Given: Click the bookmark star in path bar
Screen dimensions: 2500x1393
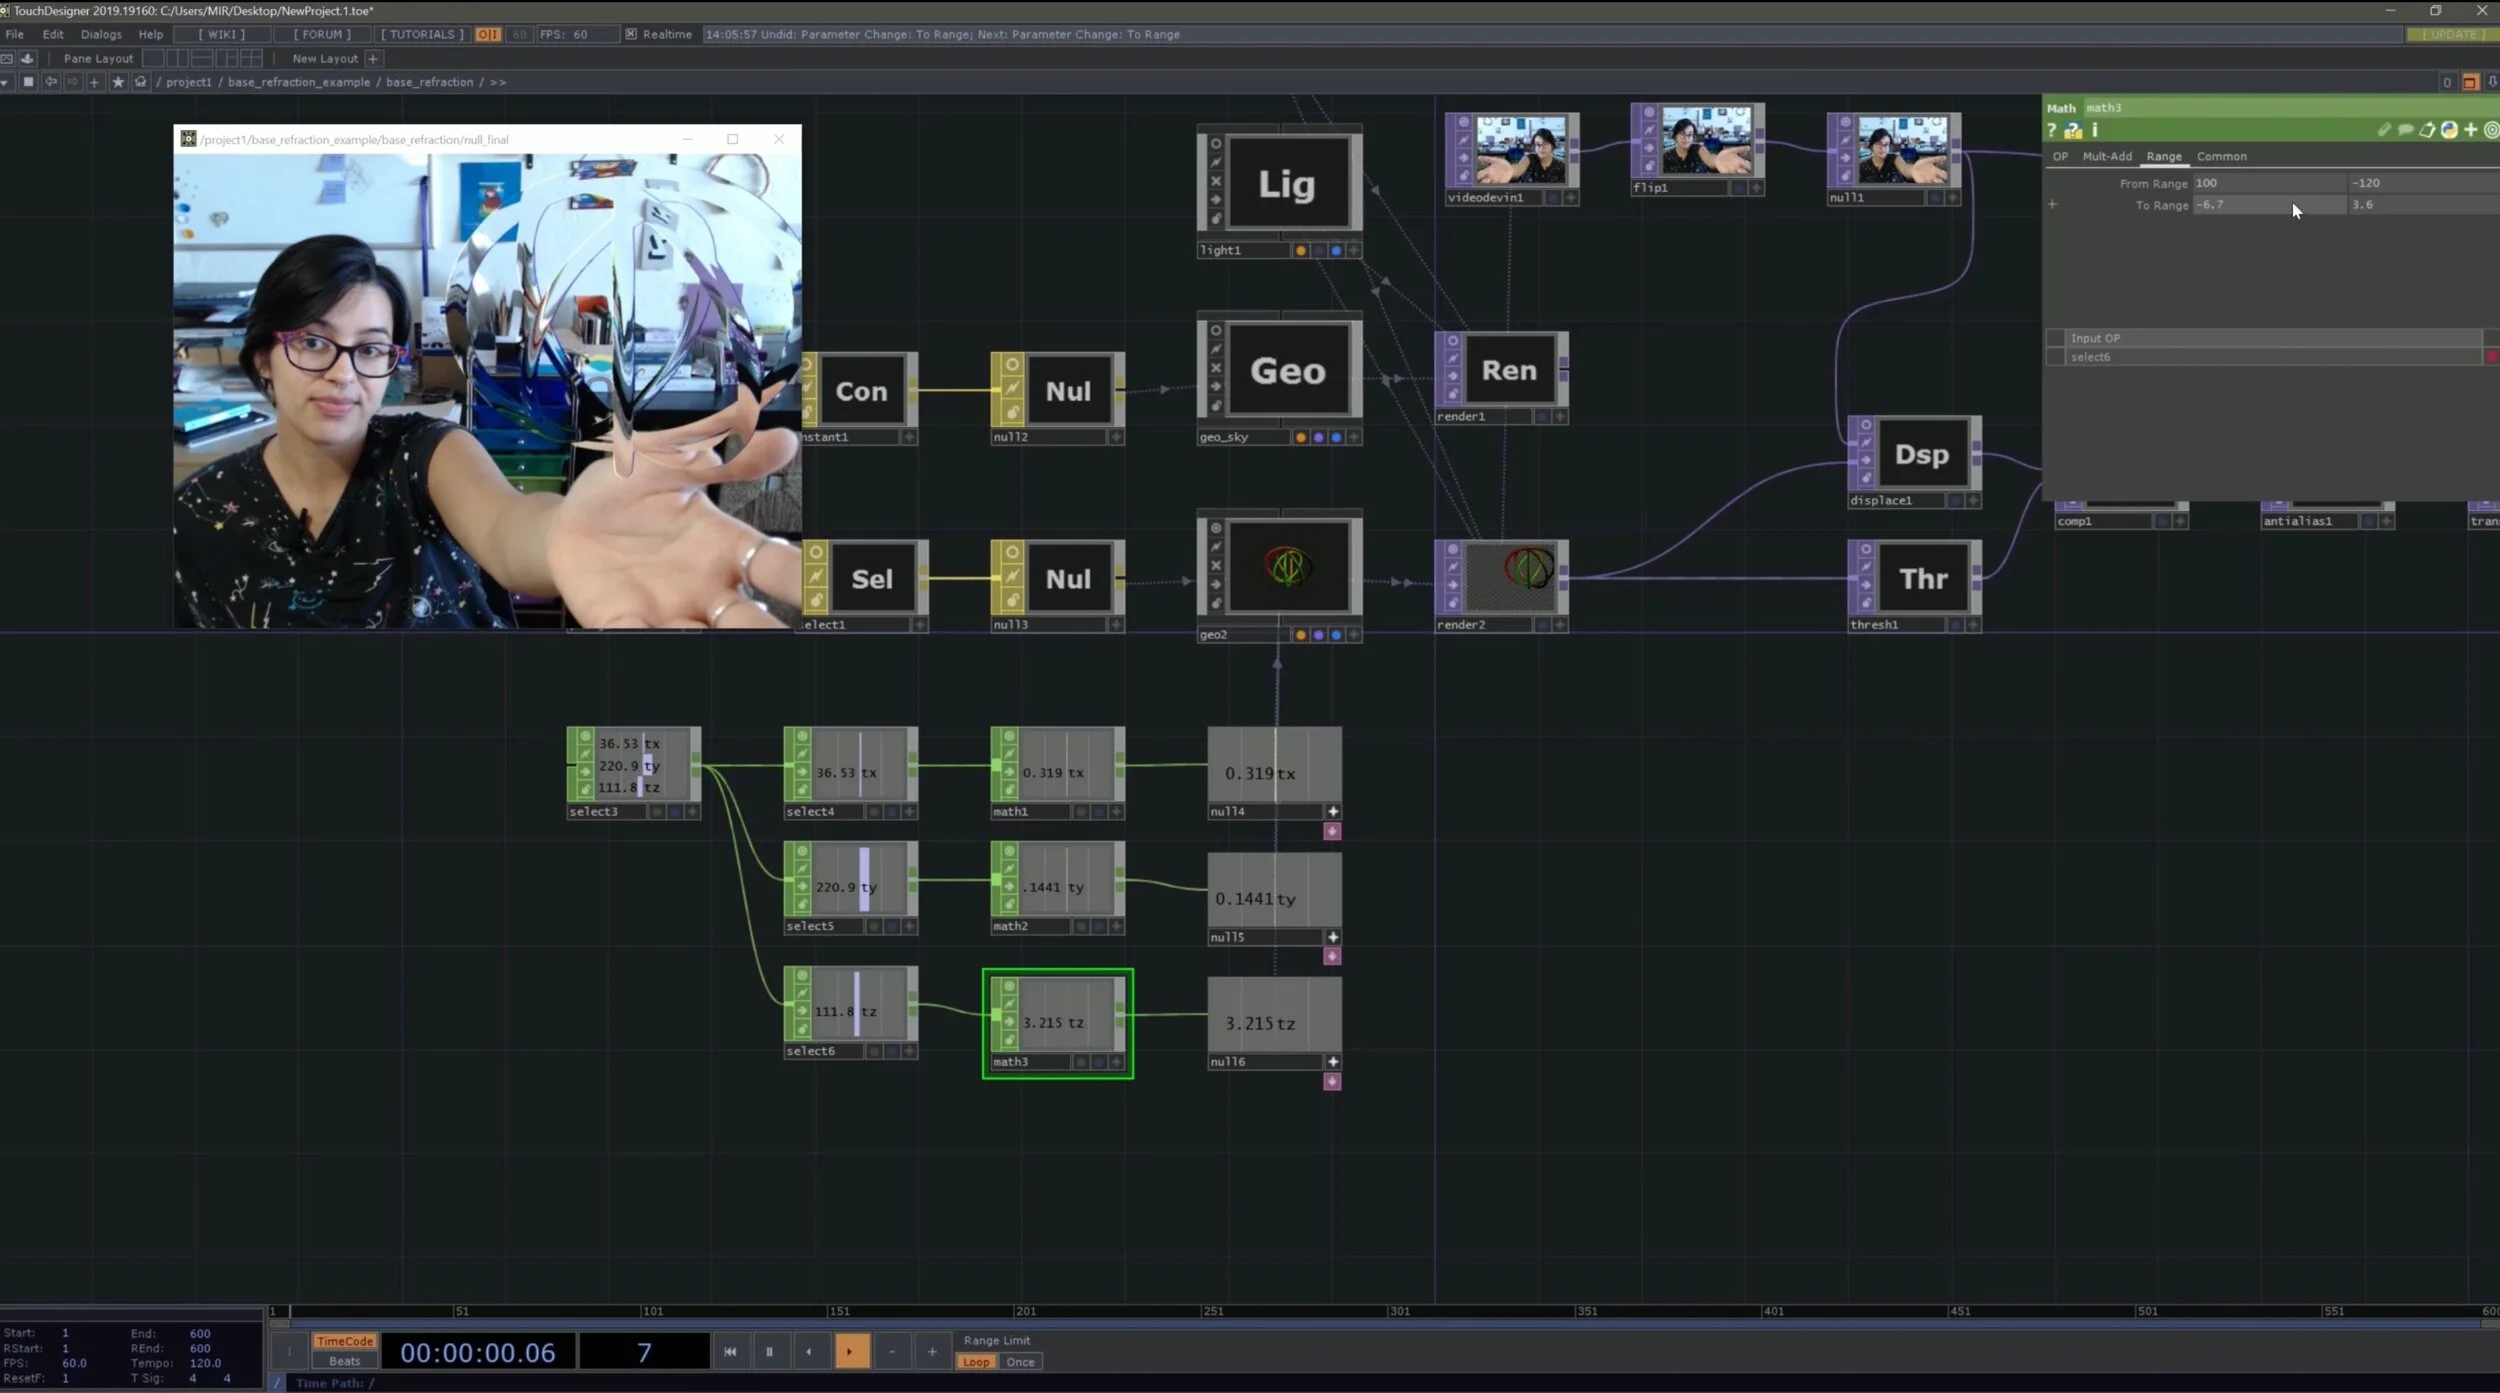Looking at the screenshot, I should click(x=118, y=82).
